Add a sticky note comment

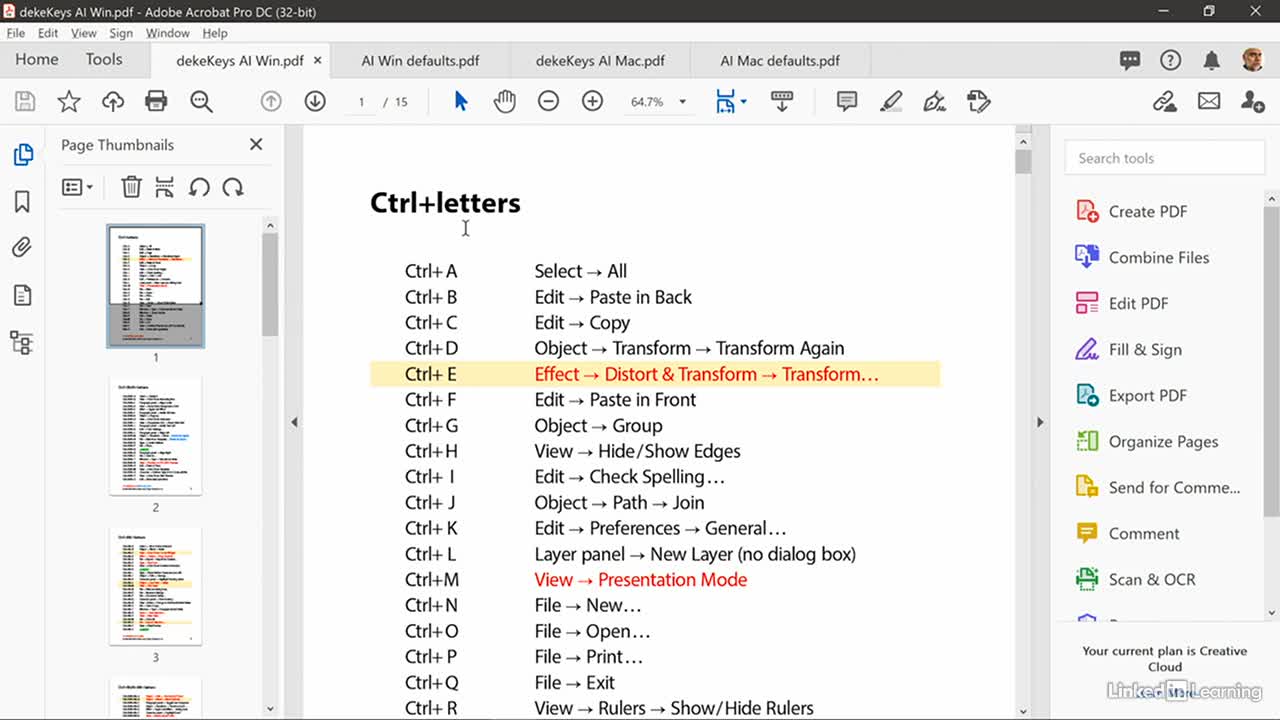[x=847, y=101]
